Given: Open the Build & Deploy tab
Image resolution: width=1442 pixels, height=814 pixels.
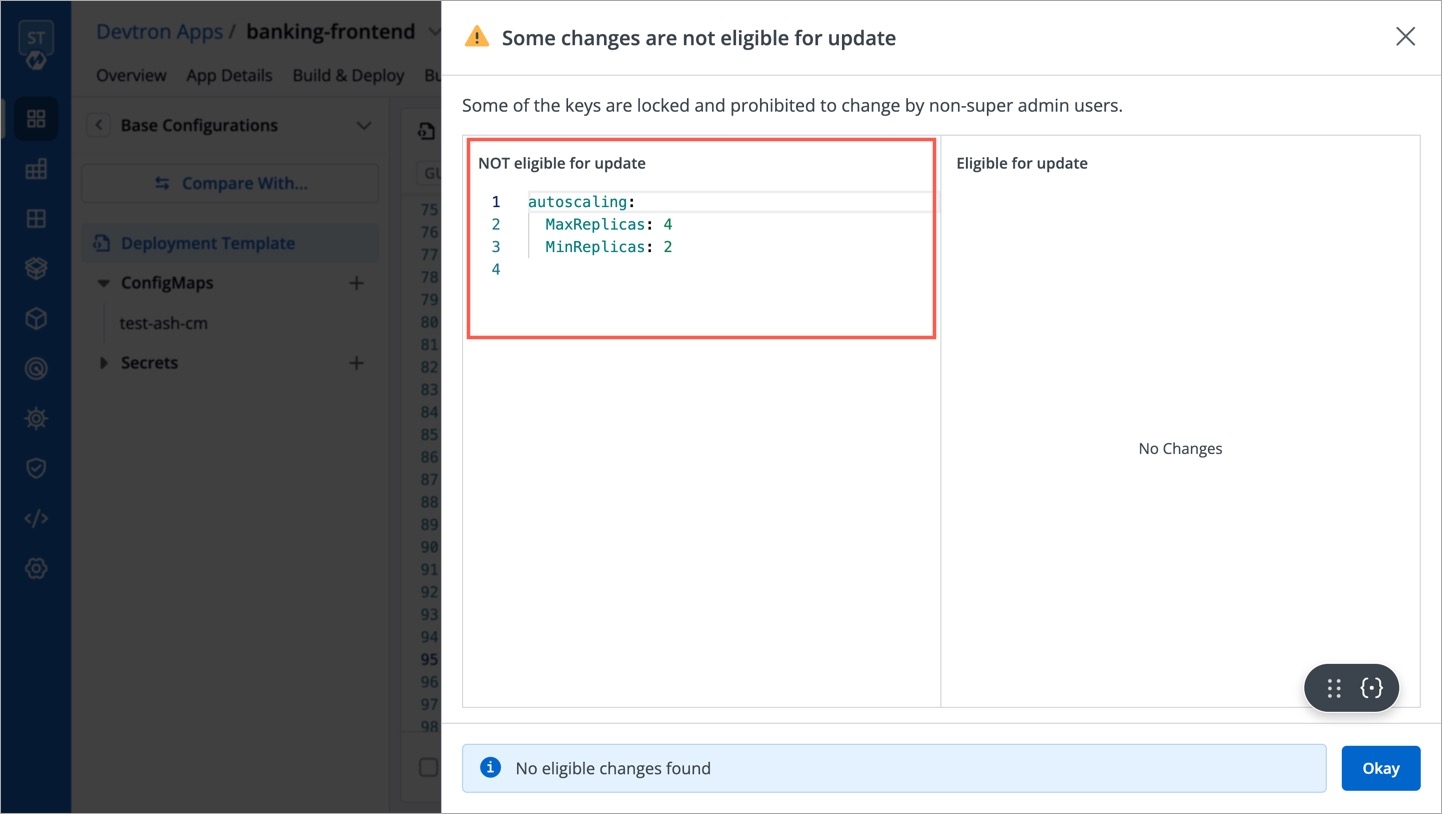Looking at the screenshot, I should tap(348, 75).
